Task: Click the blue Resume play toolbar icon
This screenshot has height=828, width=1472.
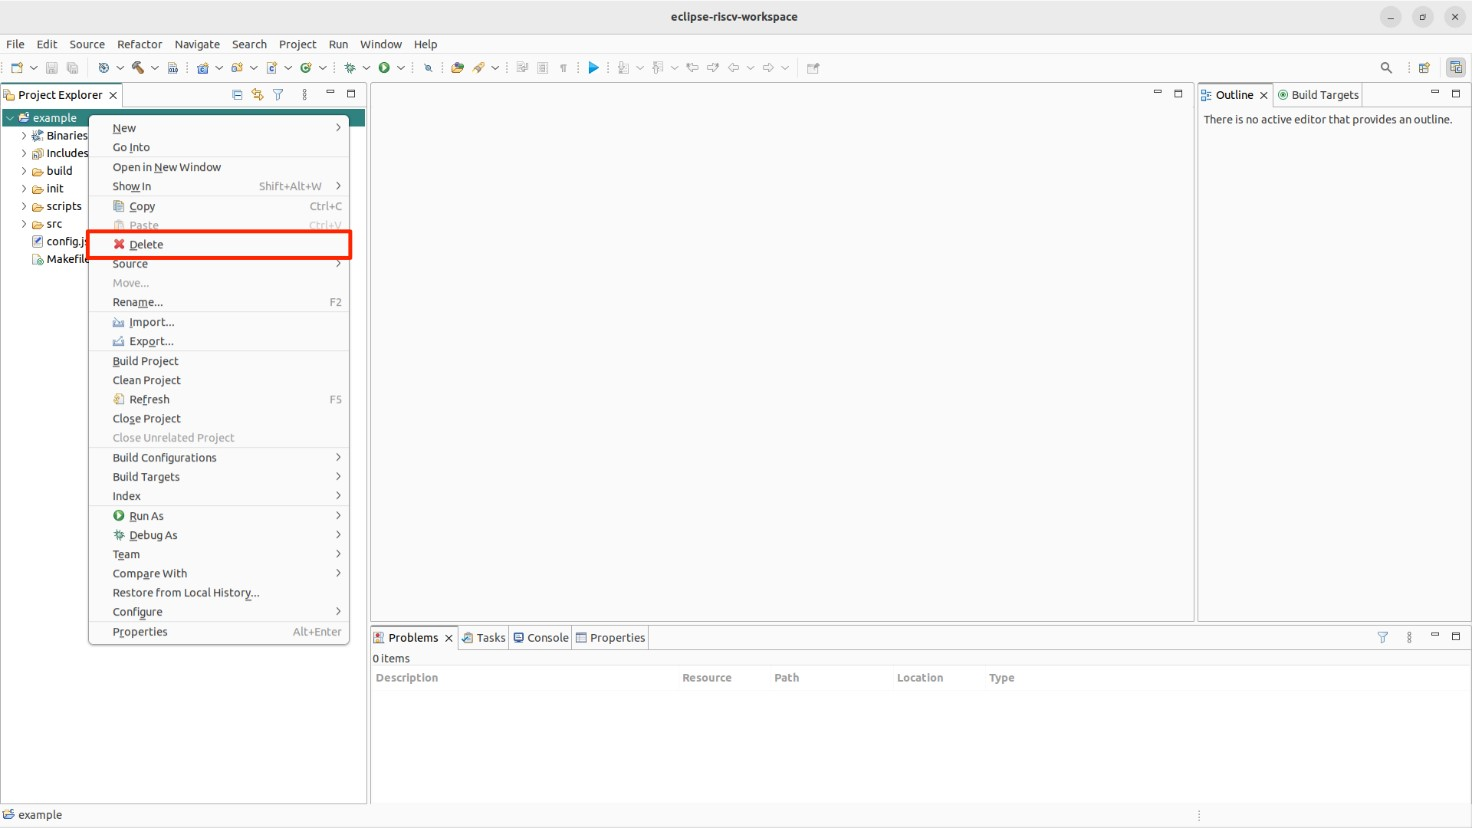Action: pos(594,68)
